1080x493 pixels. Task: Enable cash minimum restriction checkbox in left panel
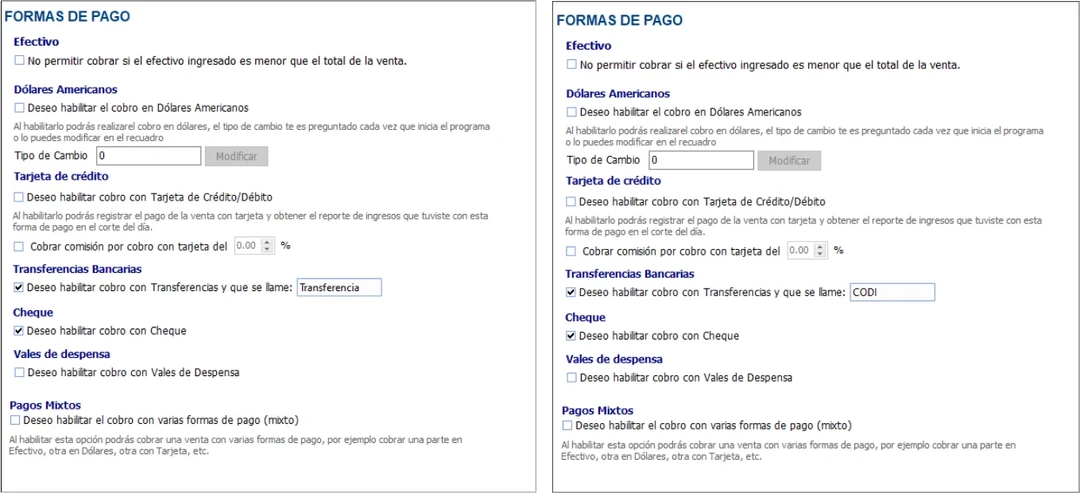tap(20, 61)
